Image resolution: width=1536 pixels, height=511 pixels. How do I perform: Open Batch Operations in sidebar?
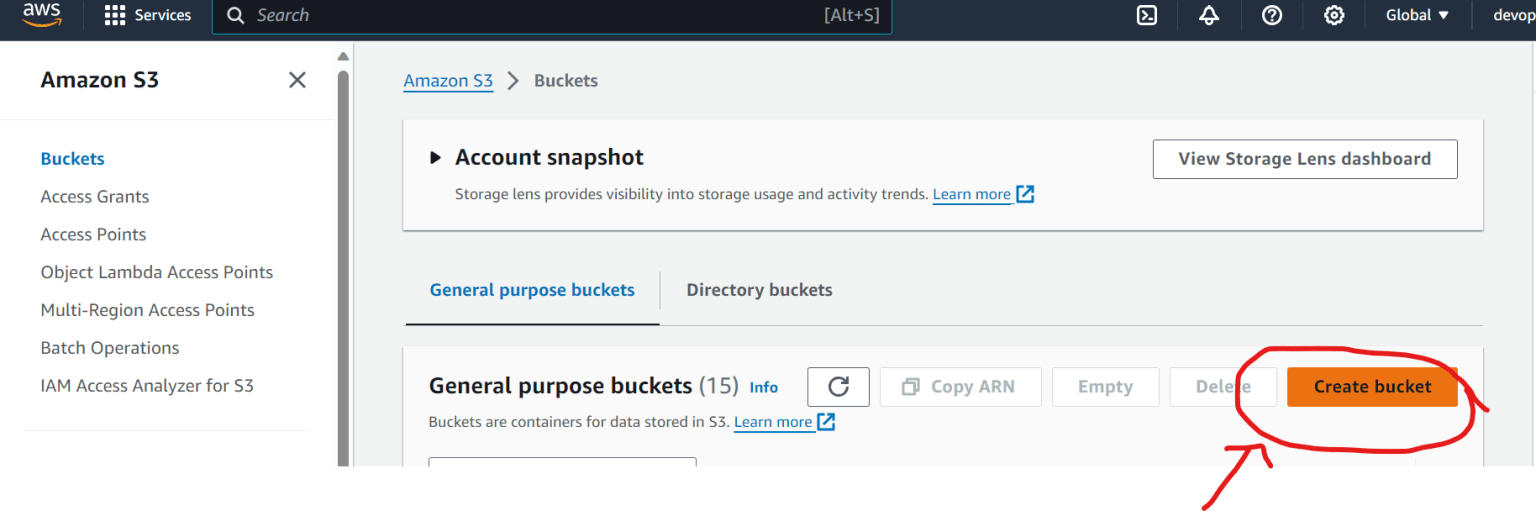tap(110, 348)
